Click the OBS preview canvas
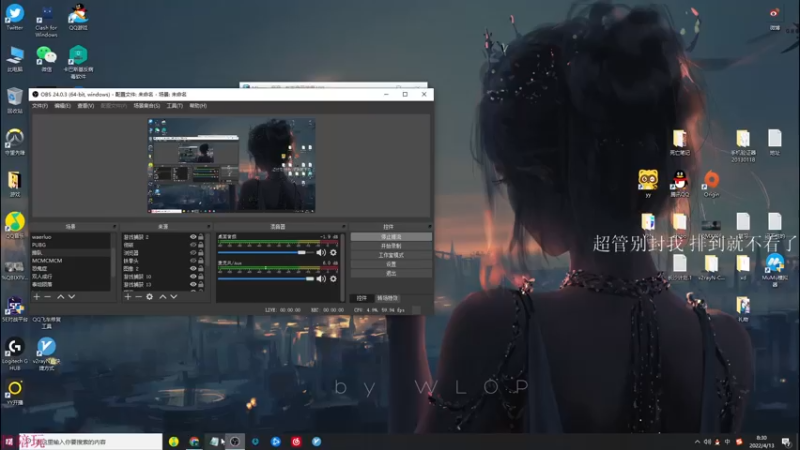The image size is (800, 450). point(231,165)
